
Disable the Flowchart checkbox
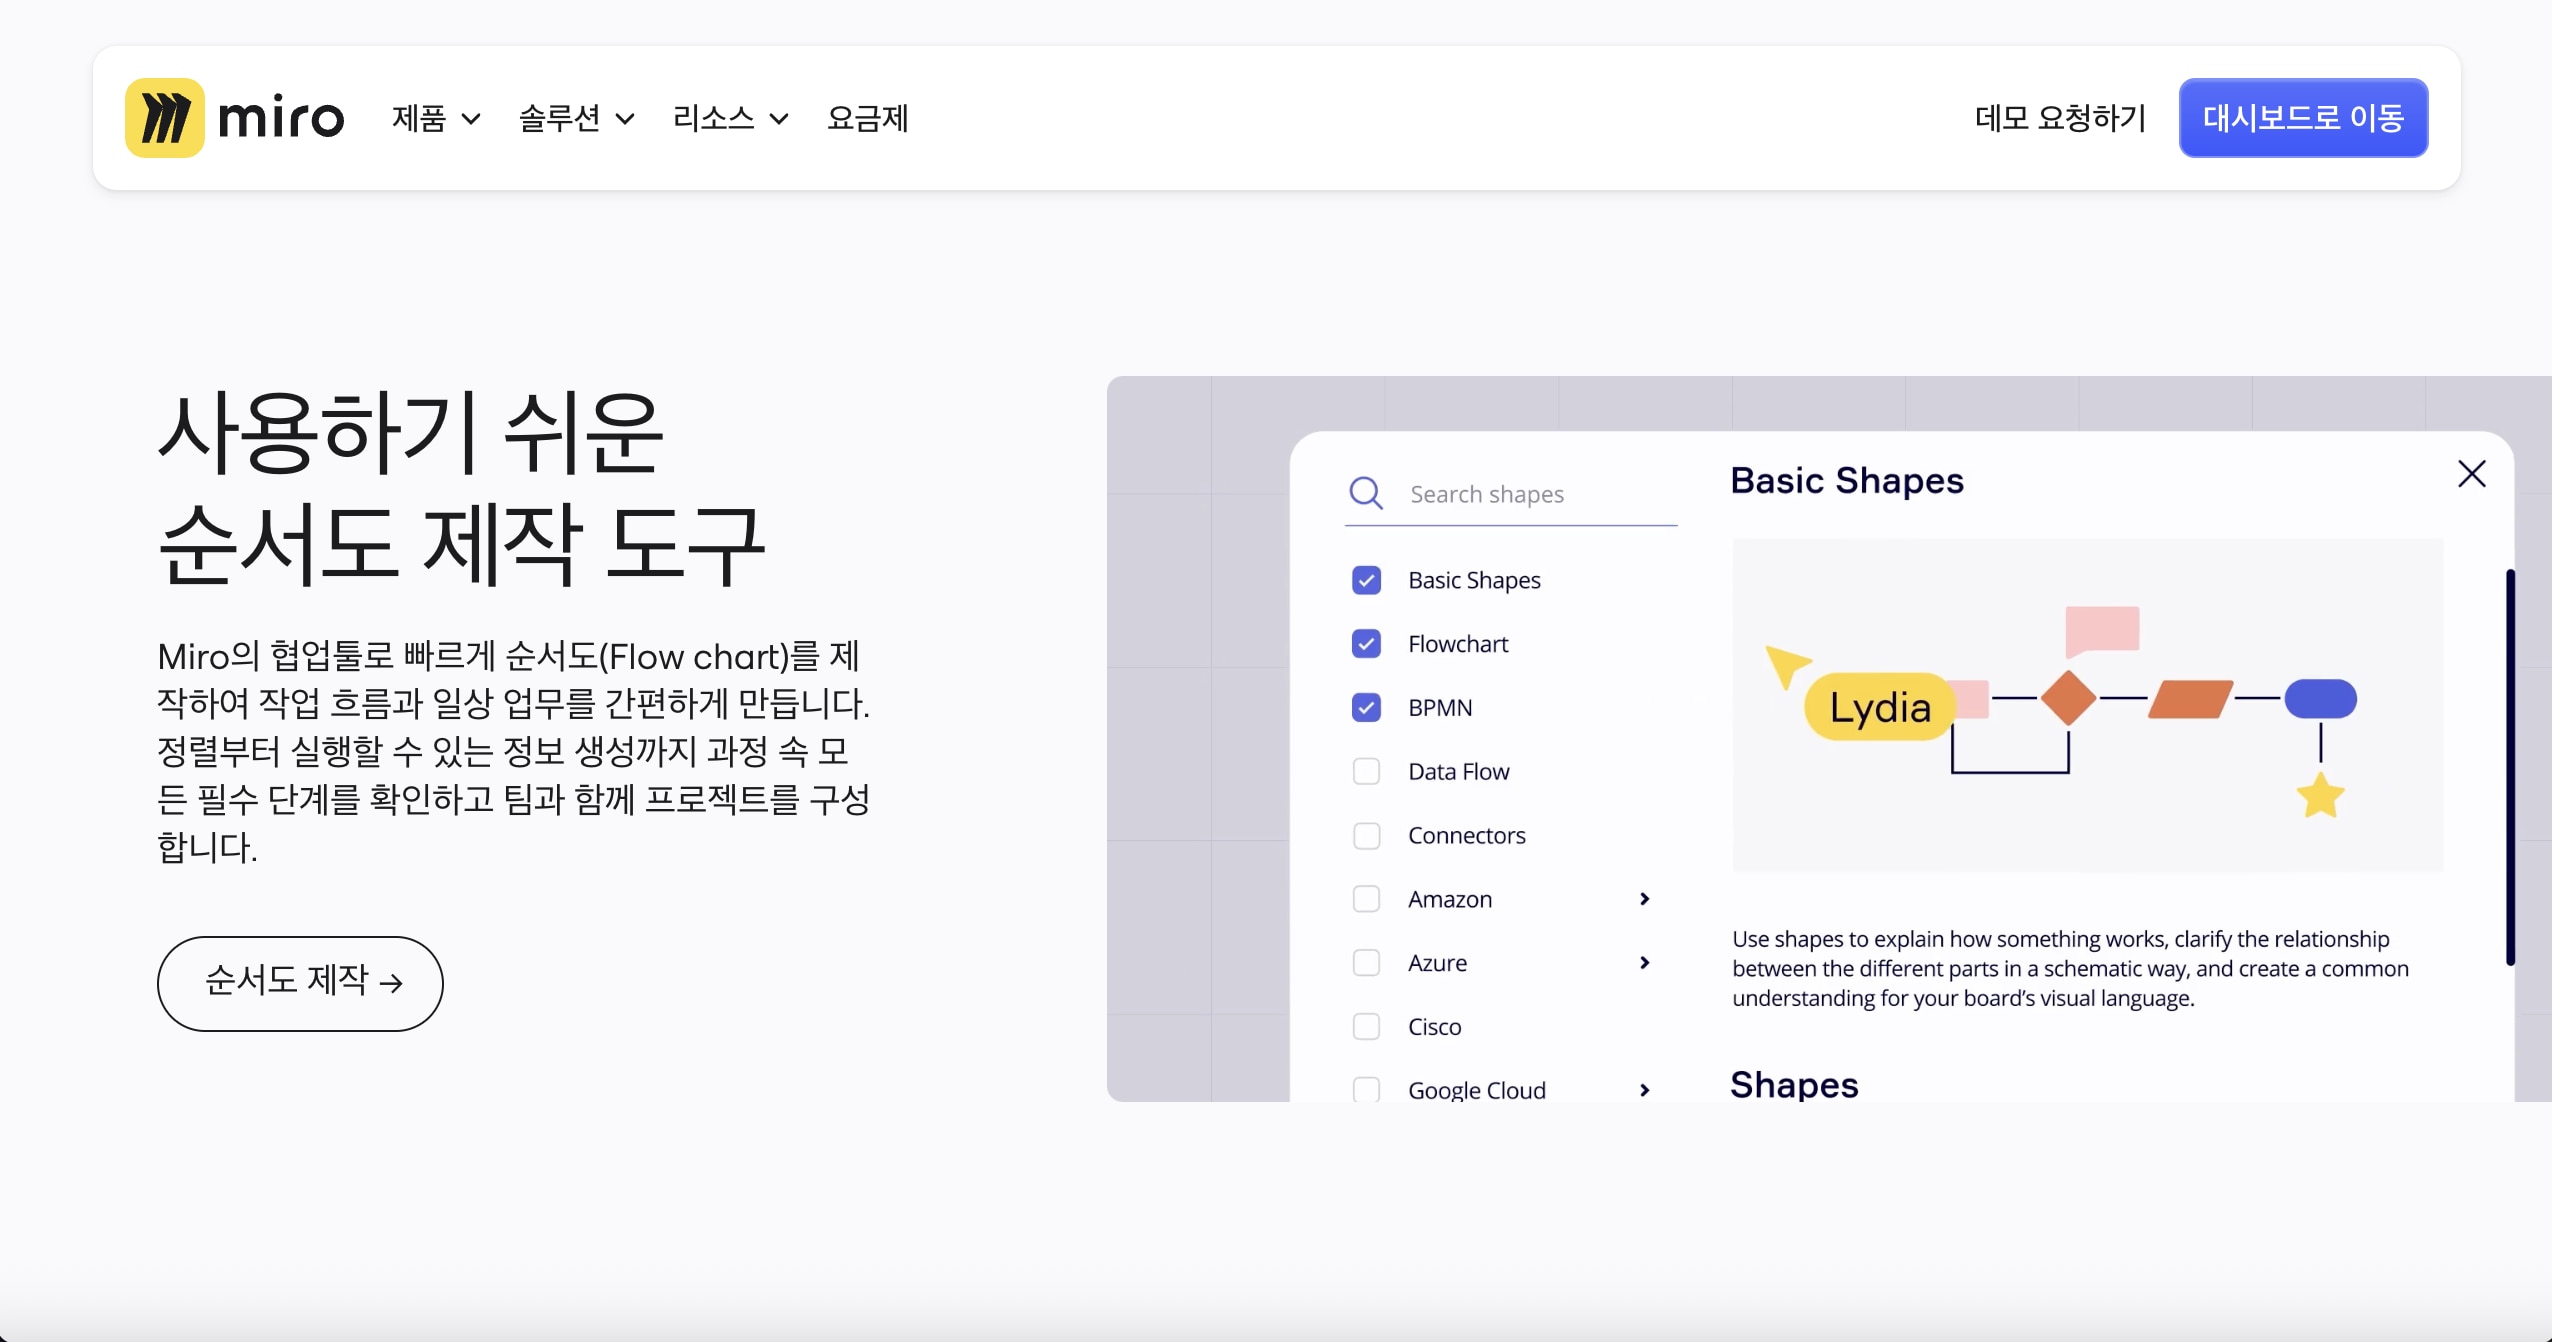click(x=1365, y=644)
